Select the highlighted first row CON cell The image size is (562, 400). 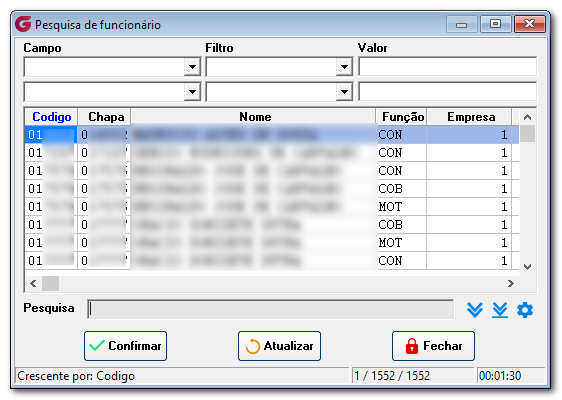coord(401,135)
